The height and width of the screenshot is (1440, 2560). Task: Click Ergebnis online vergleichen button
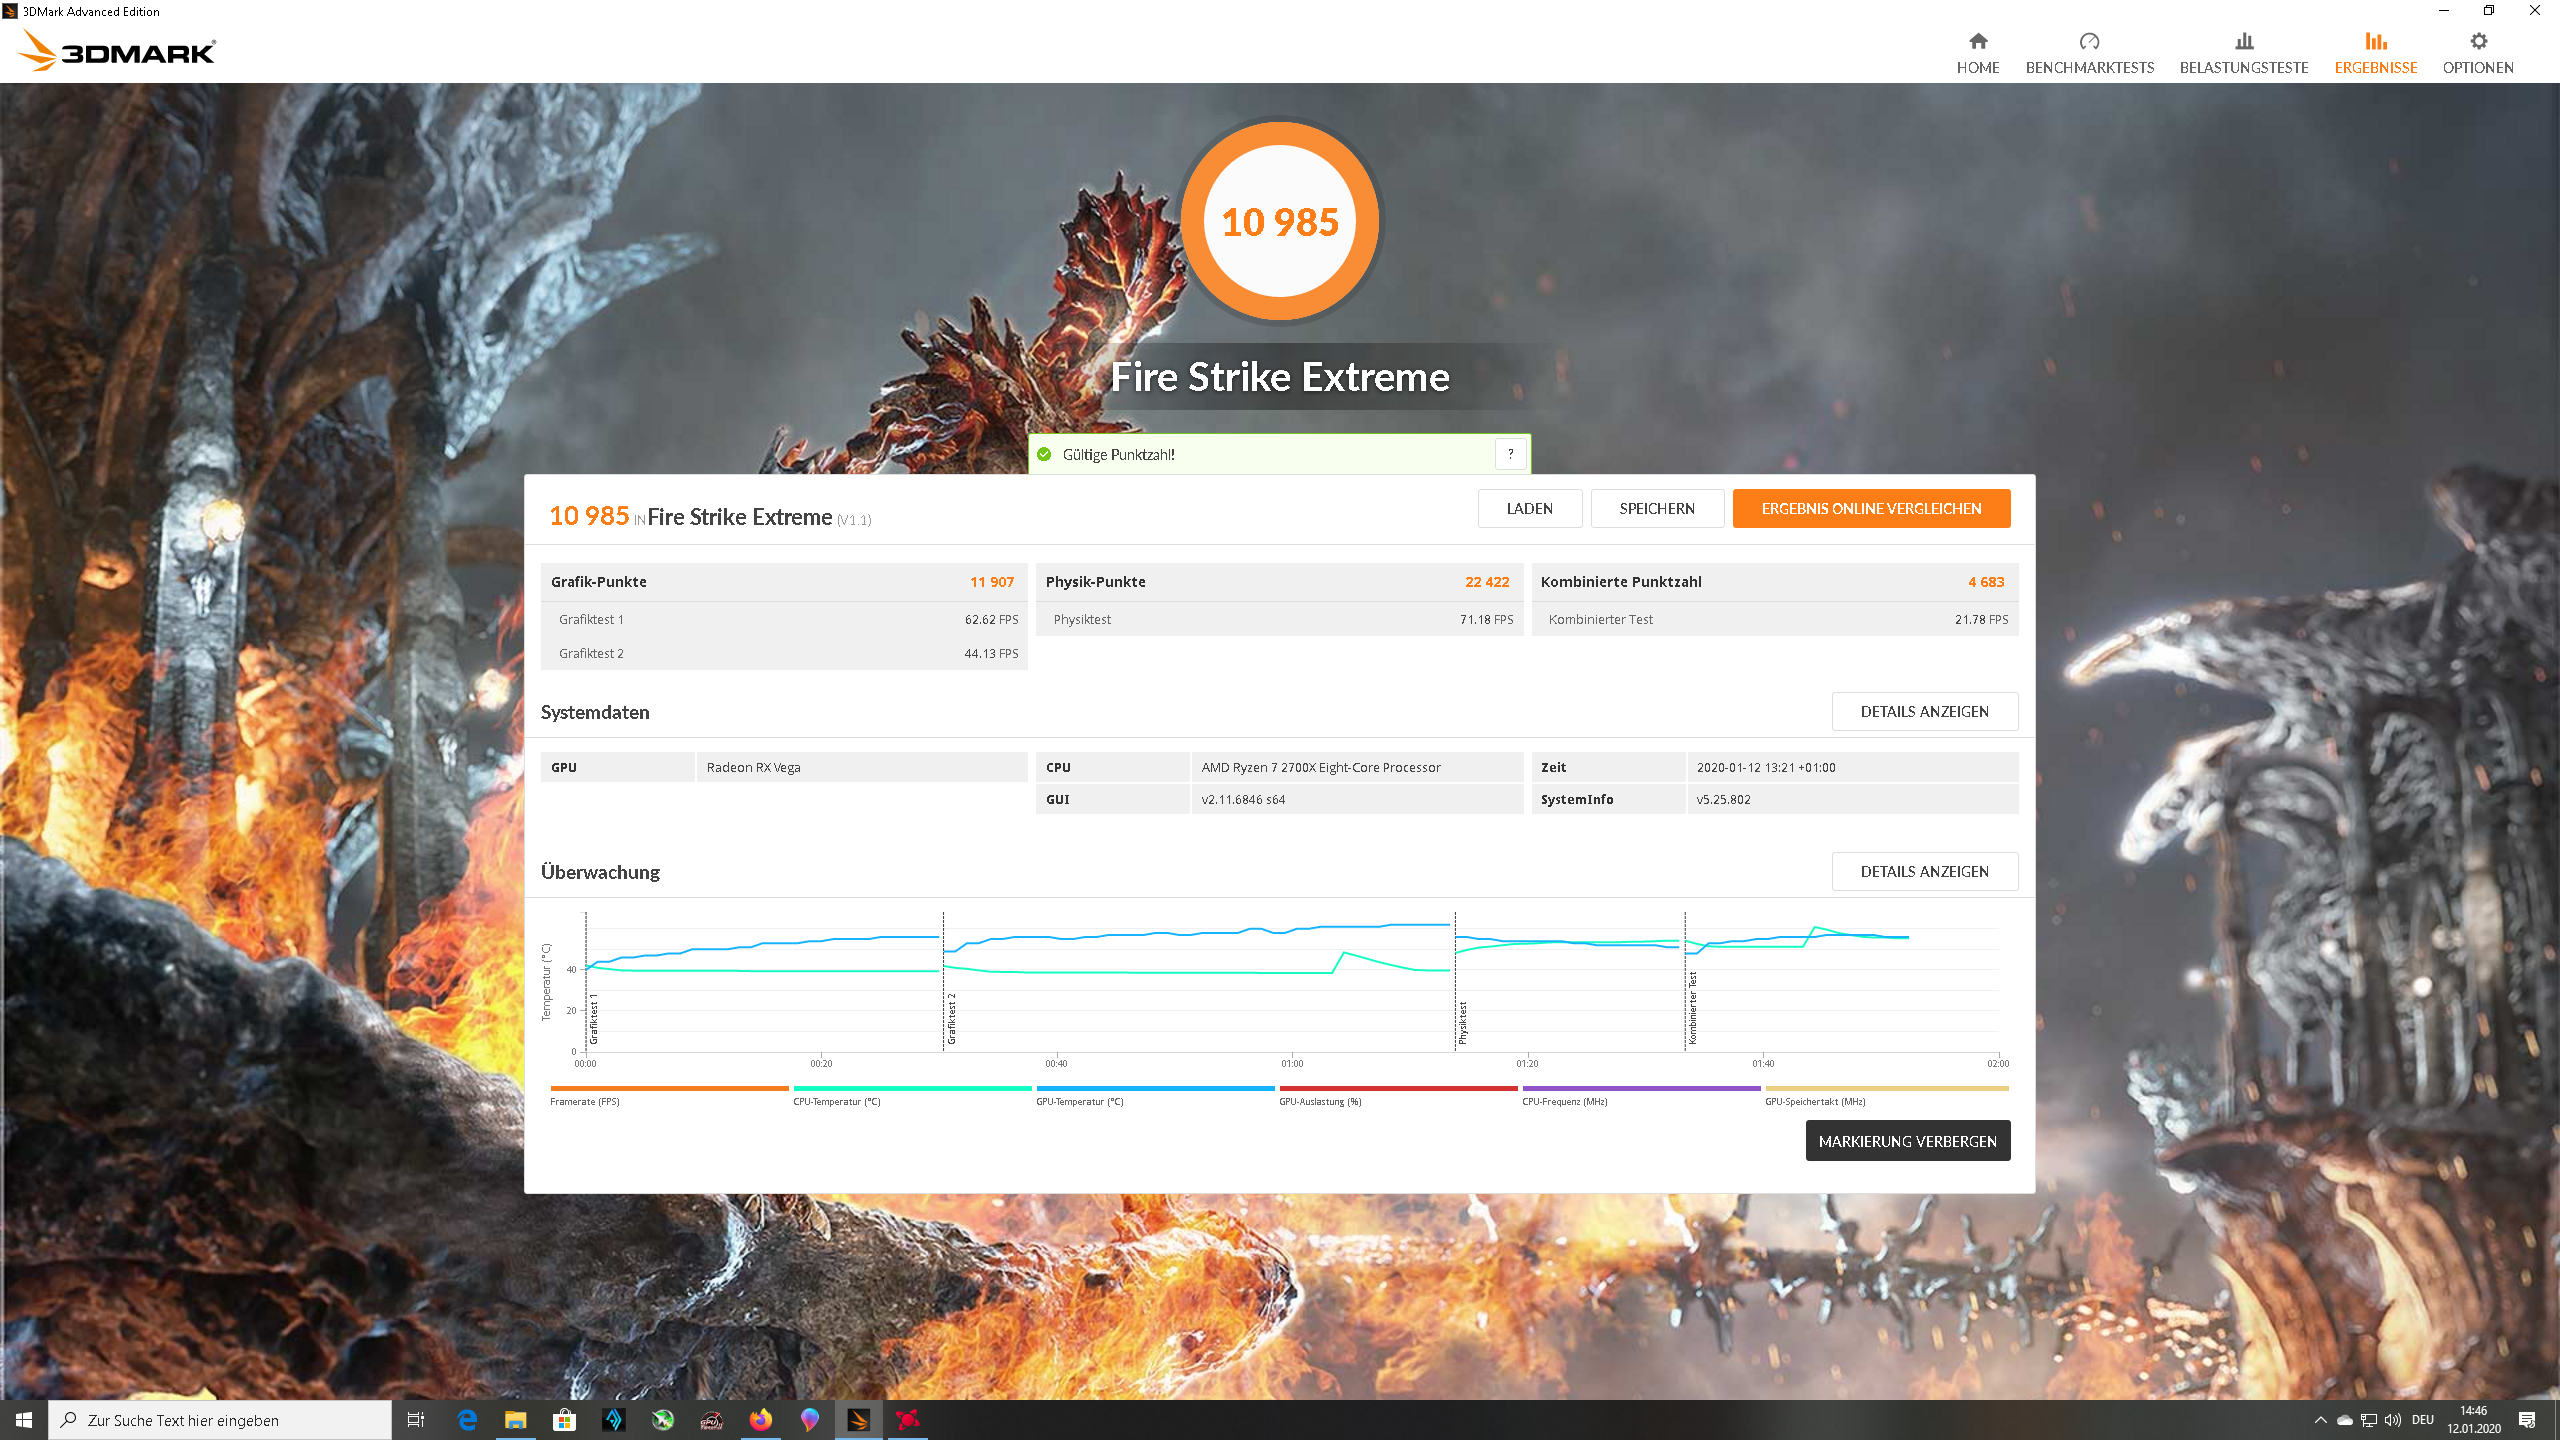(x=1870, y=509)
